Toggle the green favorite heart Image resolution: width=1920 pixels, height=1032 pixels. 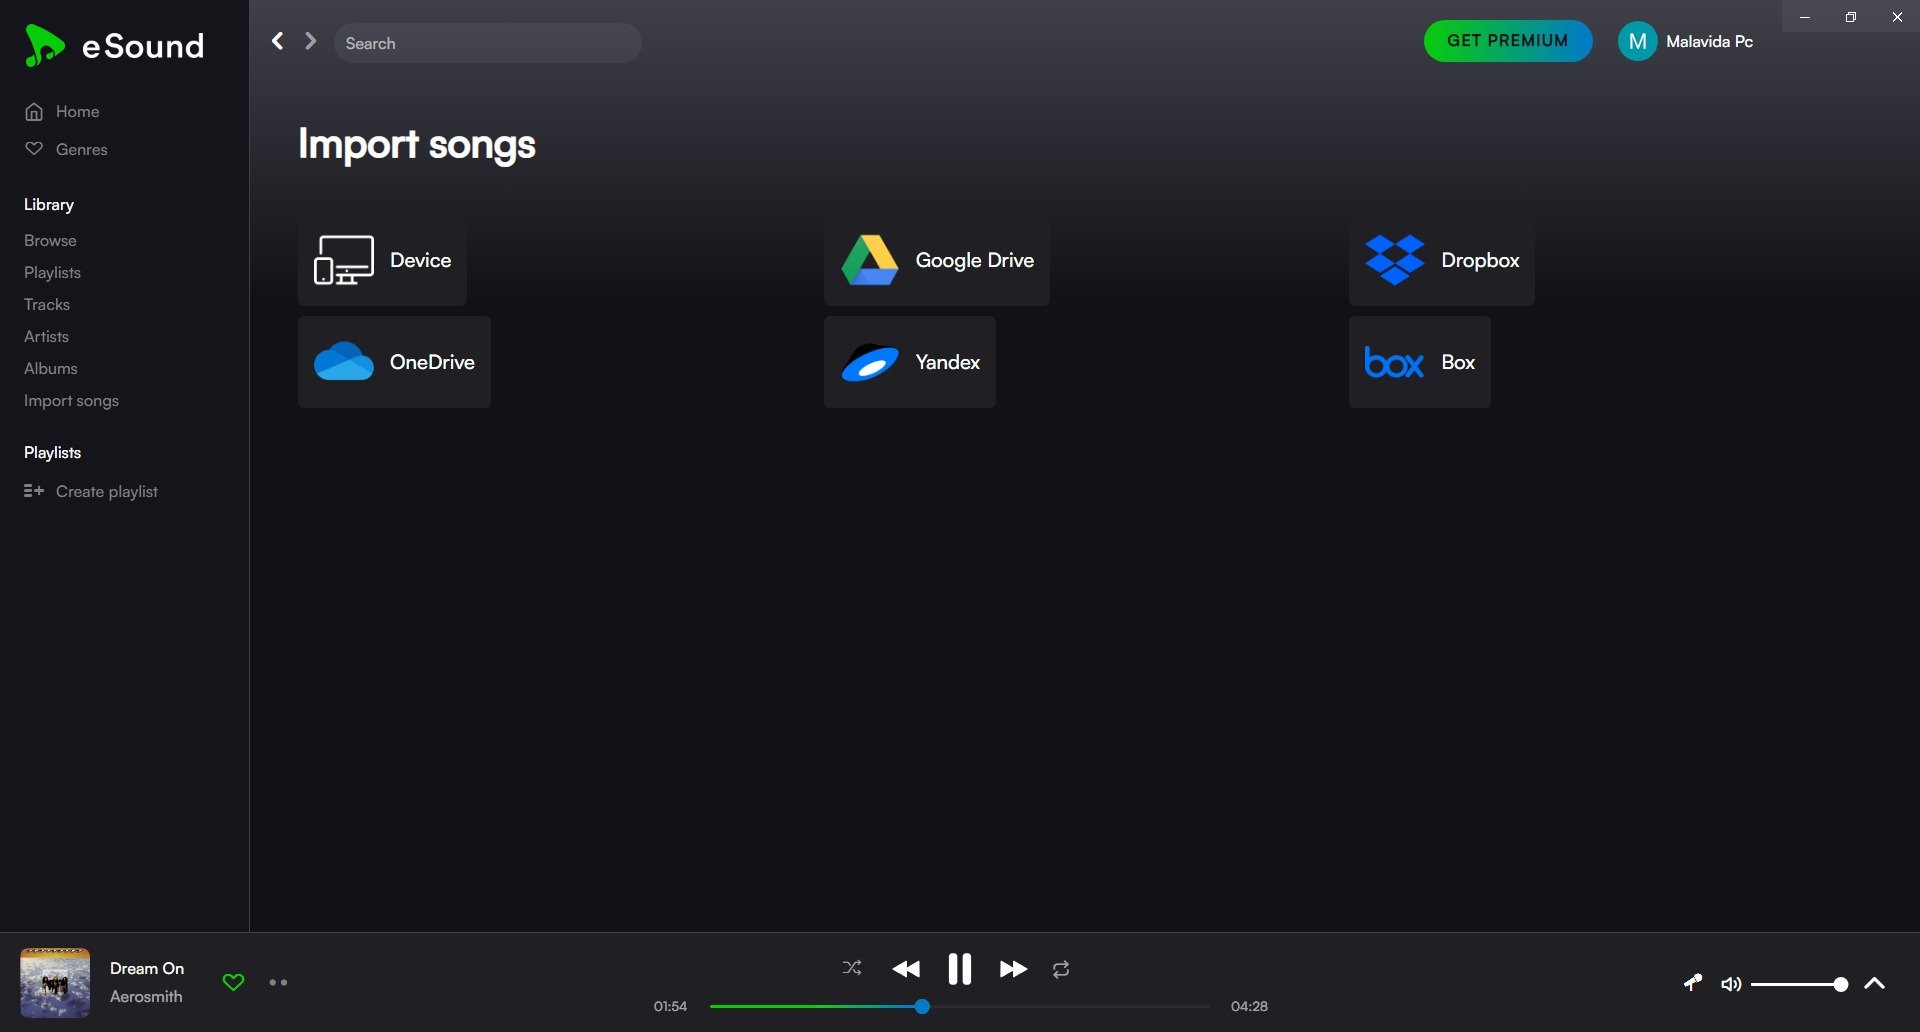[233, 982]
